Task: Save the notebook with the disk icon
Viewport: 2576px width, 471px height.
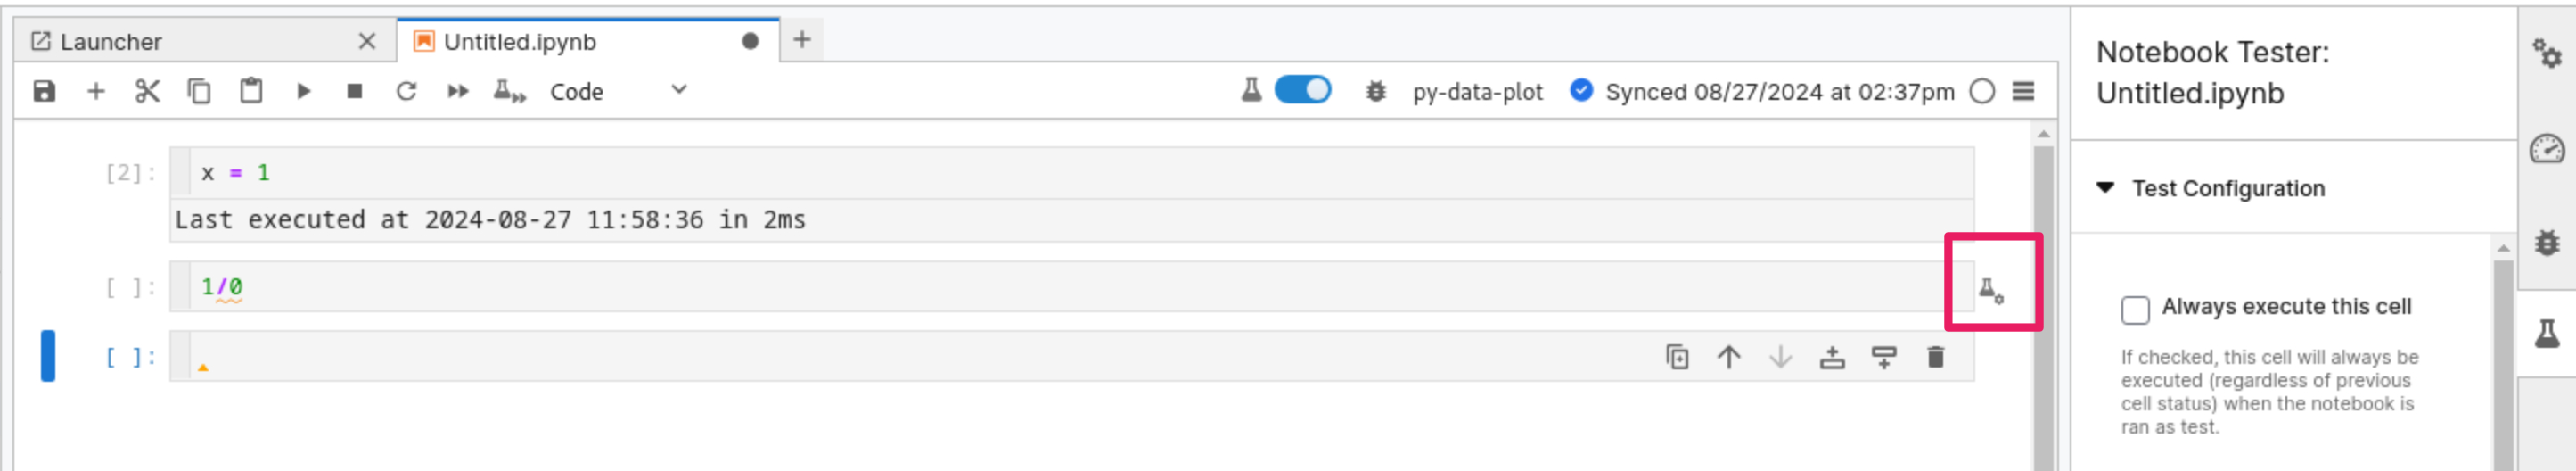Action: tap(44, 92)
